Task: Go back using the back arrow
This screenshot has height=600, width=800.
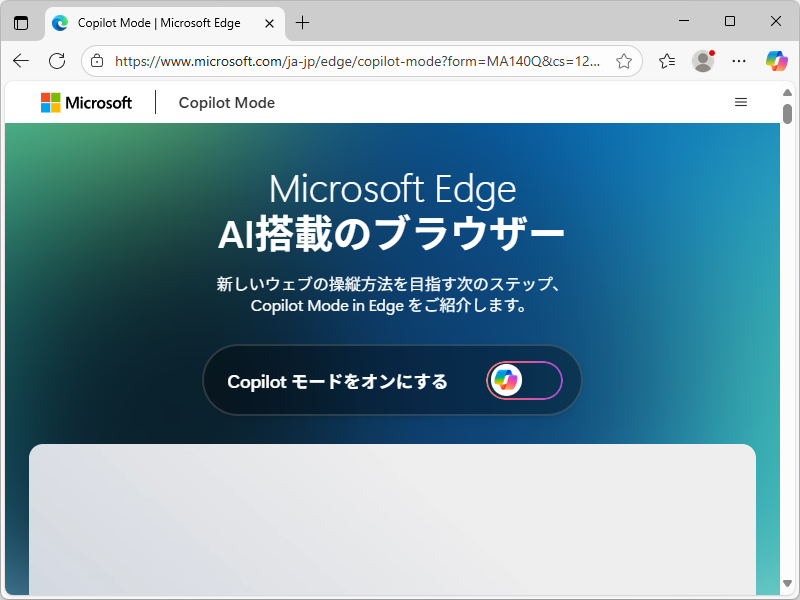Action: pyautogui.click(x=20, y=61)
